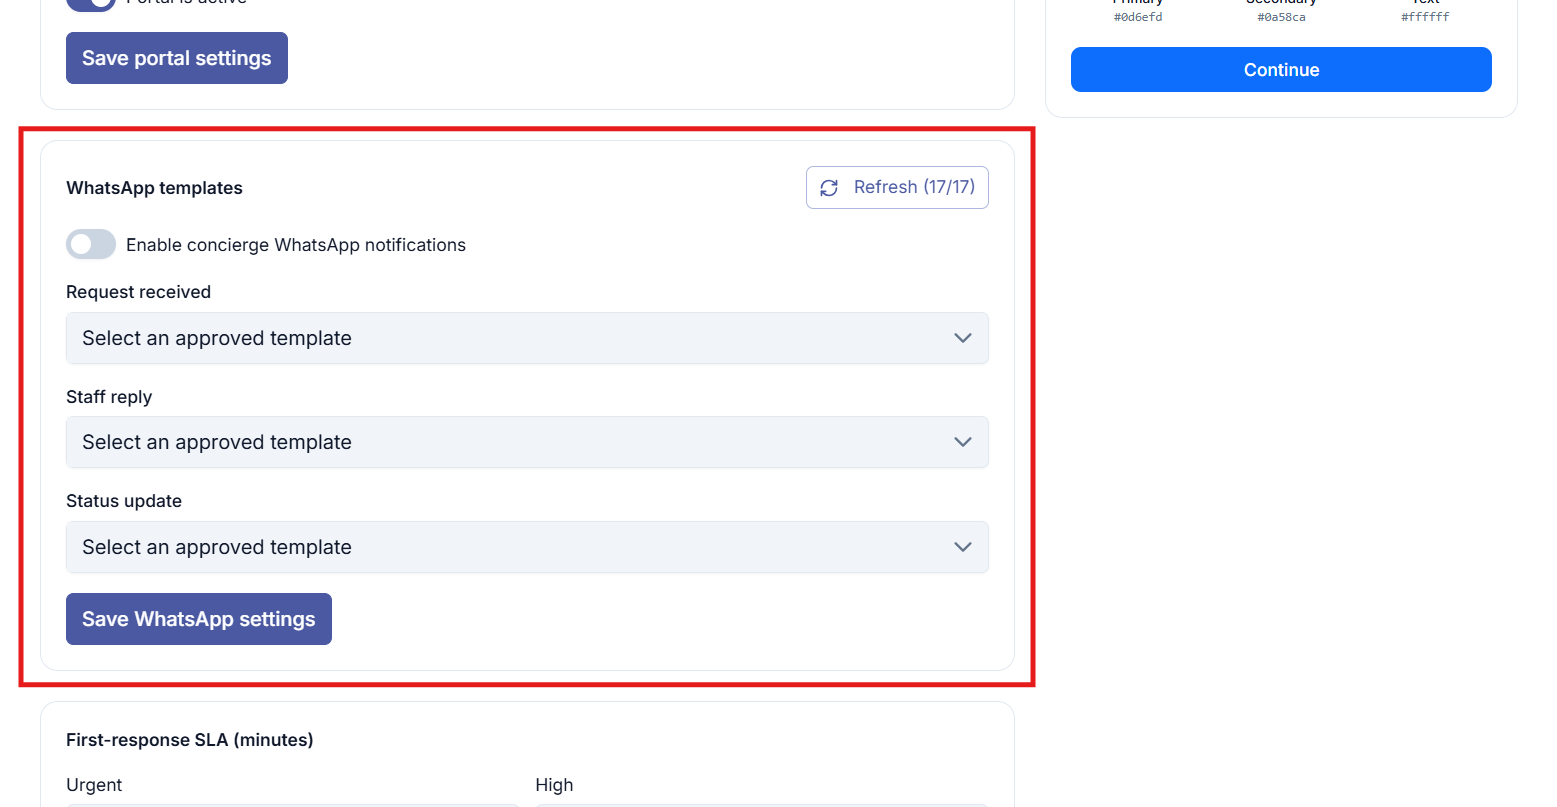Screen dimensions: 1557x807
Task: Click the Staff reply label
Action: tap(109, 397)
